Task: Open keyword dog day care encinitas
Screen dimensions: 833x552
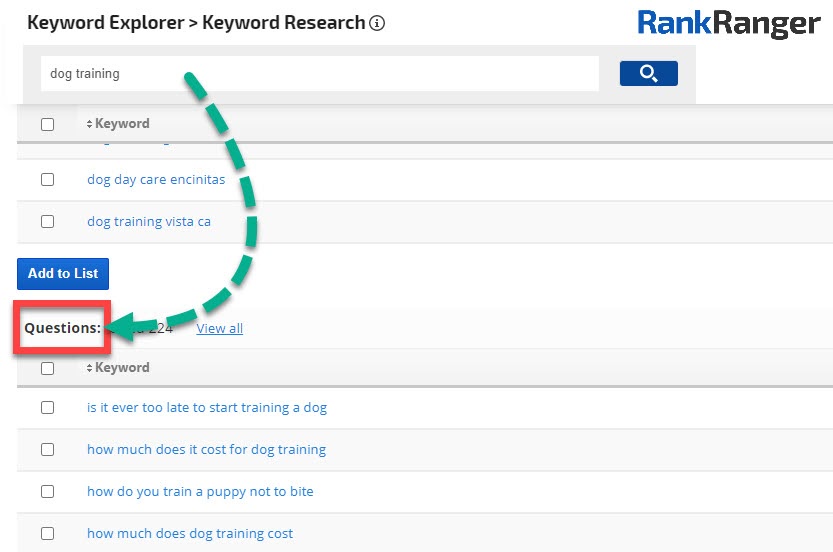Action: (x=156, y=180)
